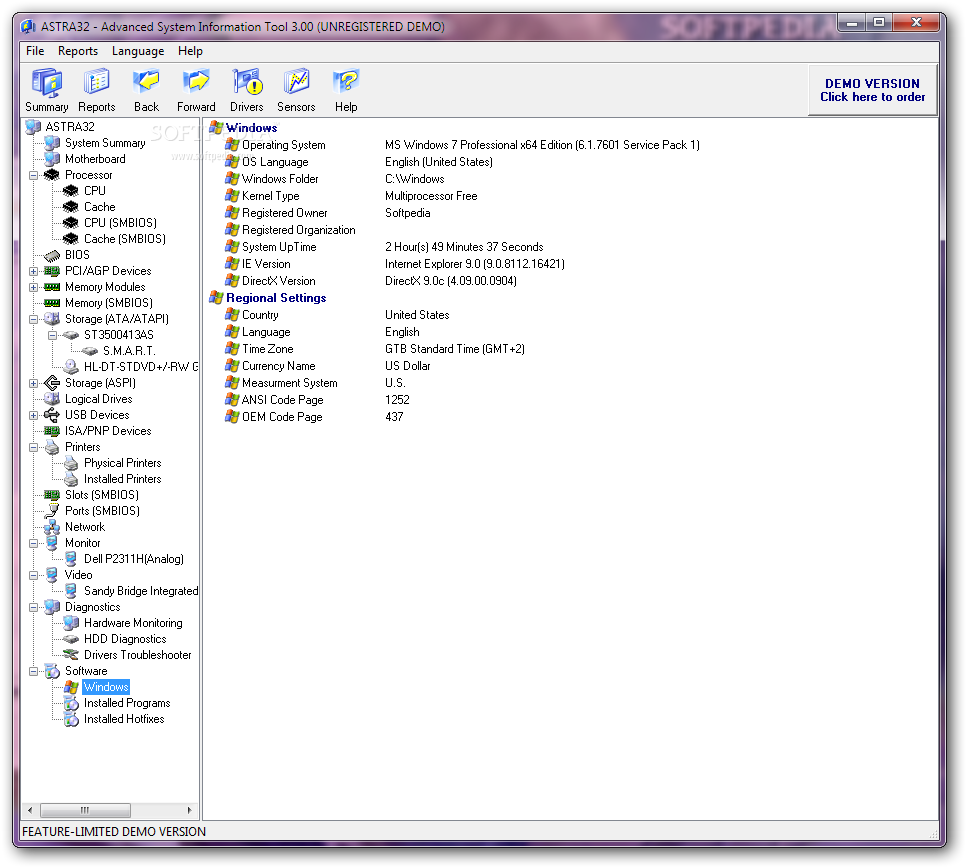Collapse the Printers tree node

pos(33,447)
